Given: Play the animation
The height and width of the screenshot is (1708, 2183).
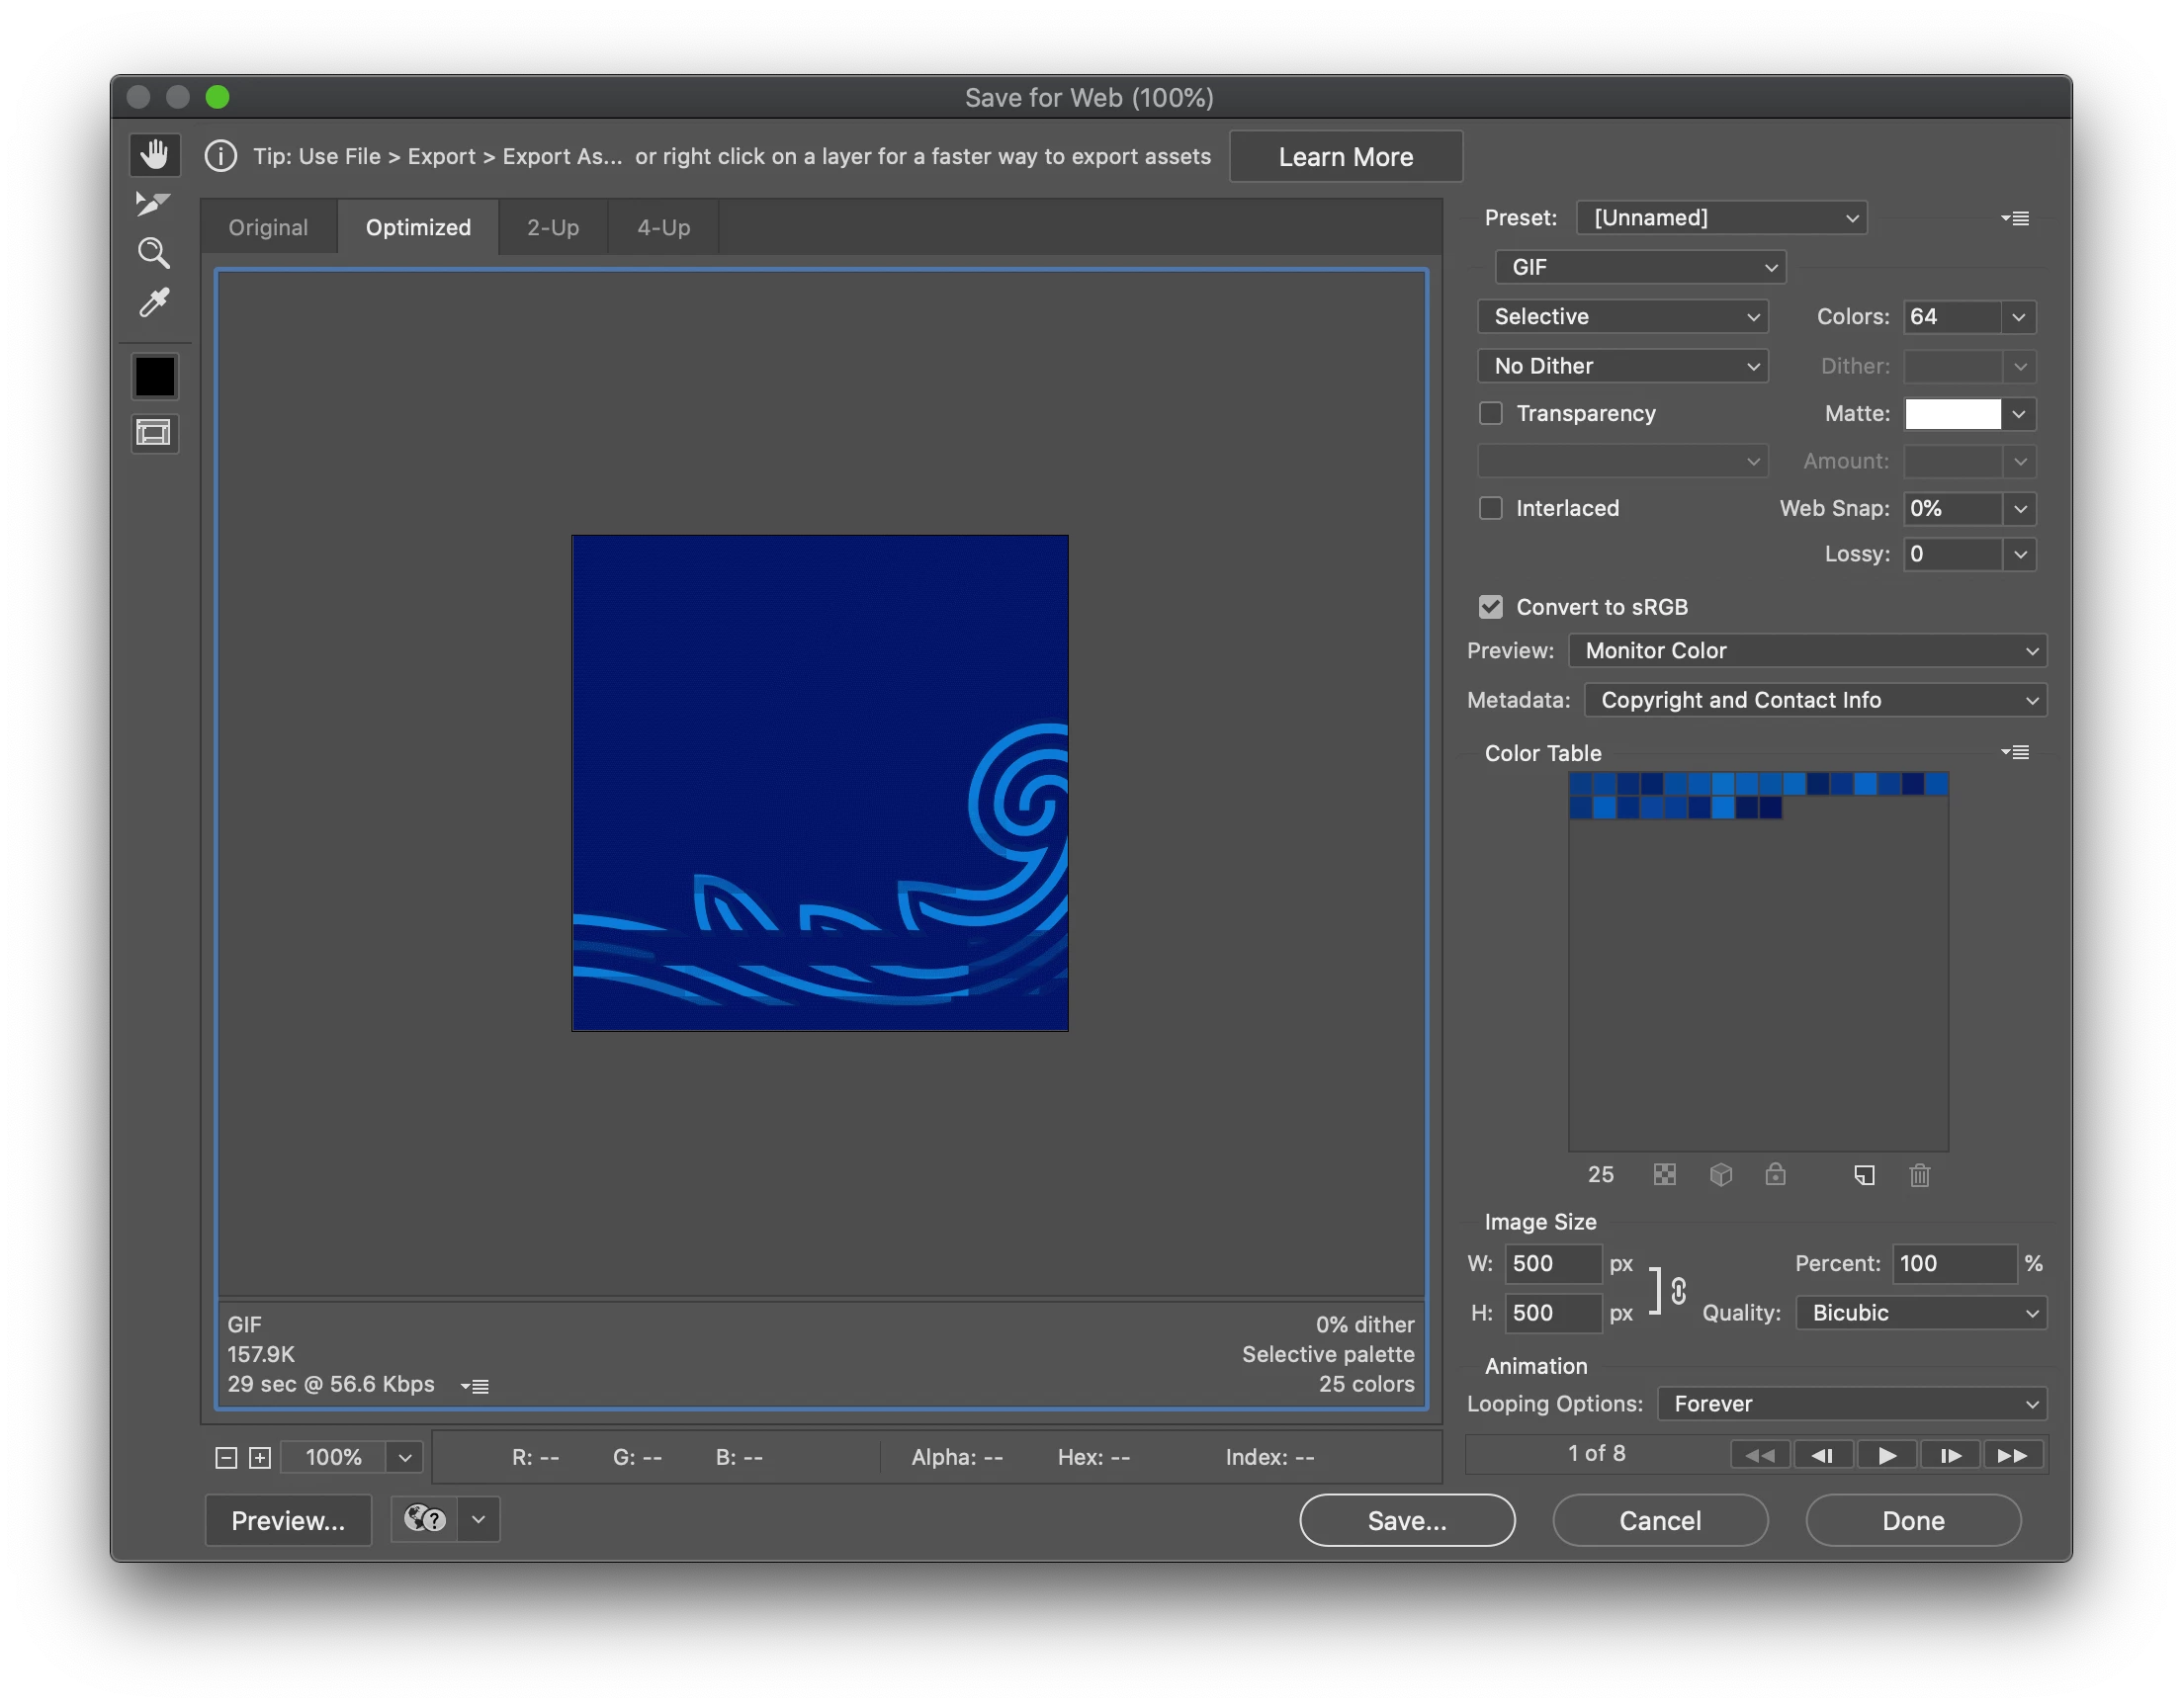Looking at the screenshot, I should 1886,1455.
